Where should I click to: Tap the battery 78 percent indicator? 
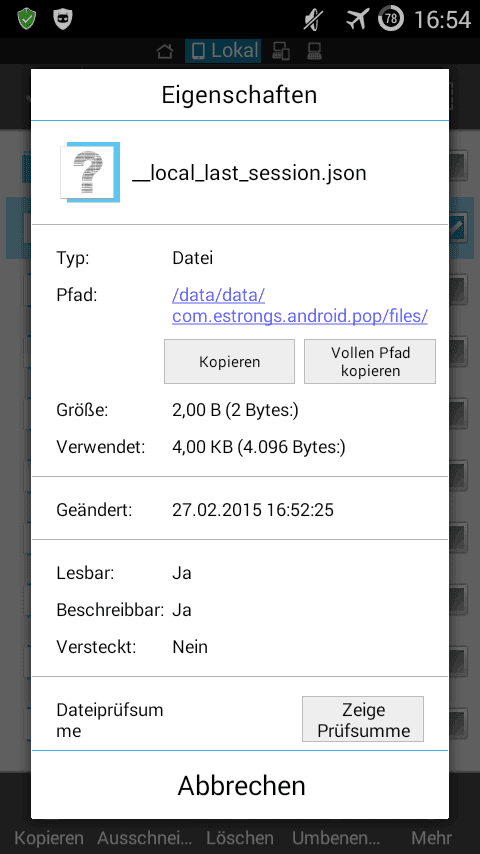[x=391, y=19]
